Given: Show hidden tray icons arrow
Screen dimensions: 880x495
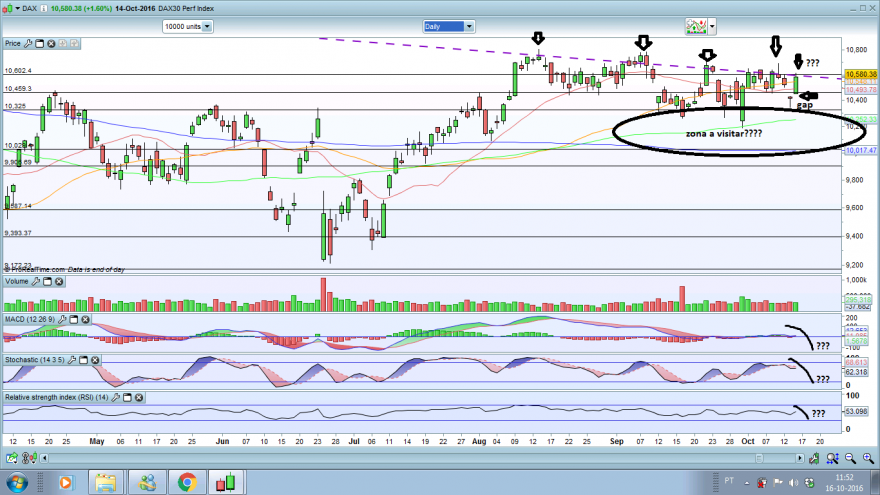Looking at the screenshot, I should 746,483.
